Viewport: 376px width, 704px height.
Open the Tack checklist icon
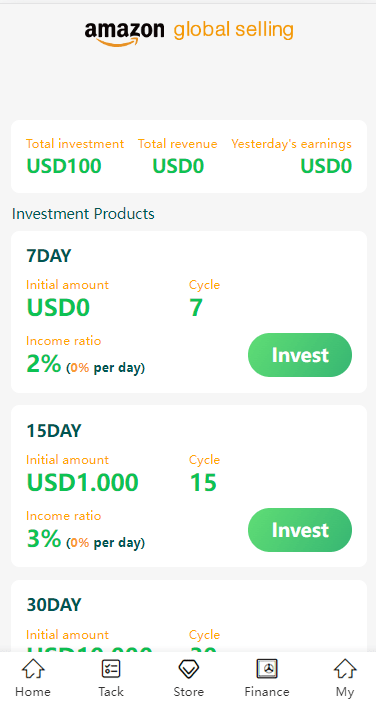coord(111,669)
